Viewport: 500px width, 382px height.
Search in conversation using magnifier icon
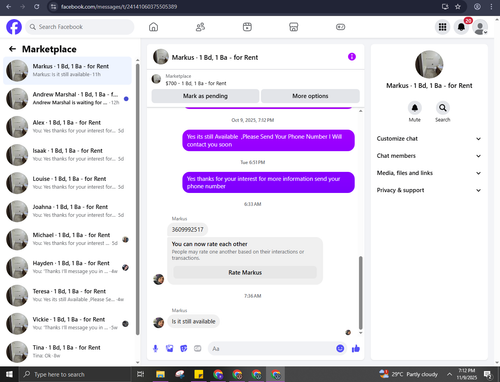[x=443, y=108]
